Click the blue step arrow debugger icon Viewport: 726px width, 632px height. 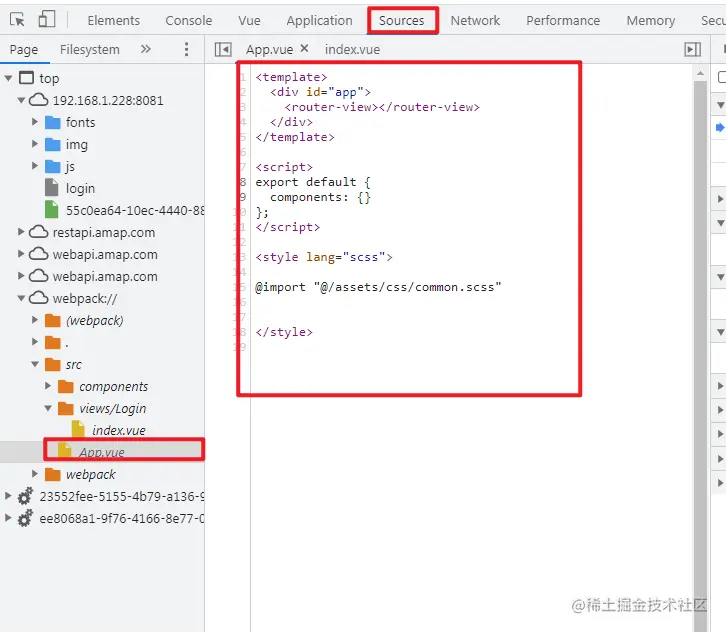pyautogui.click(x=720, y=127)
